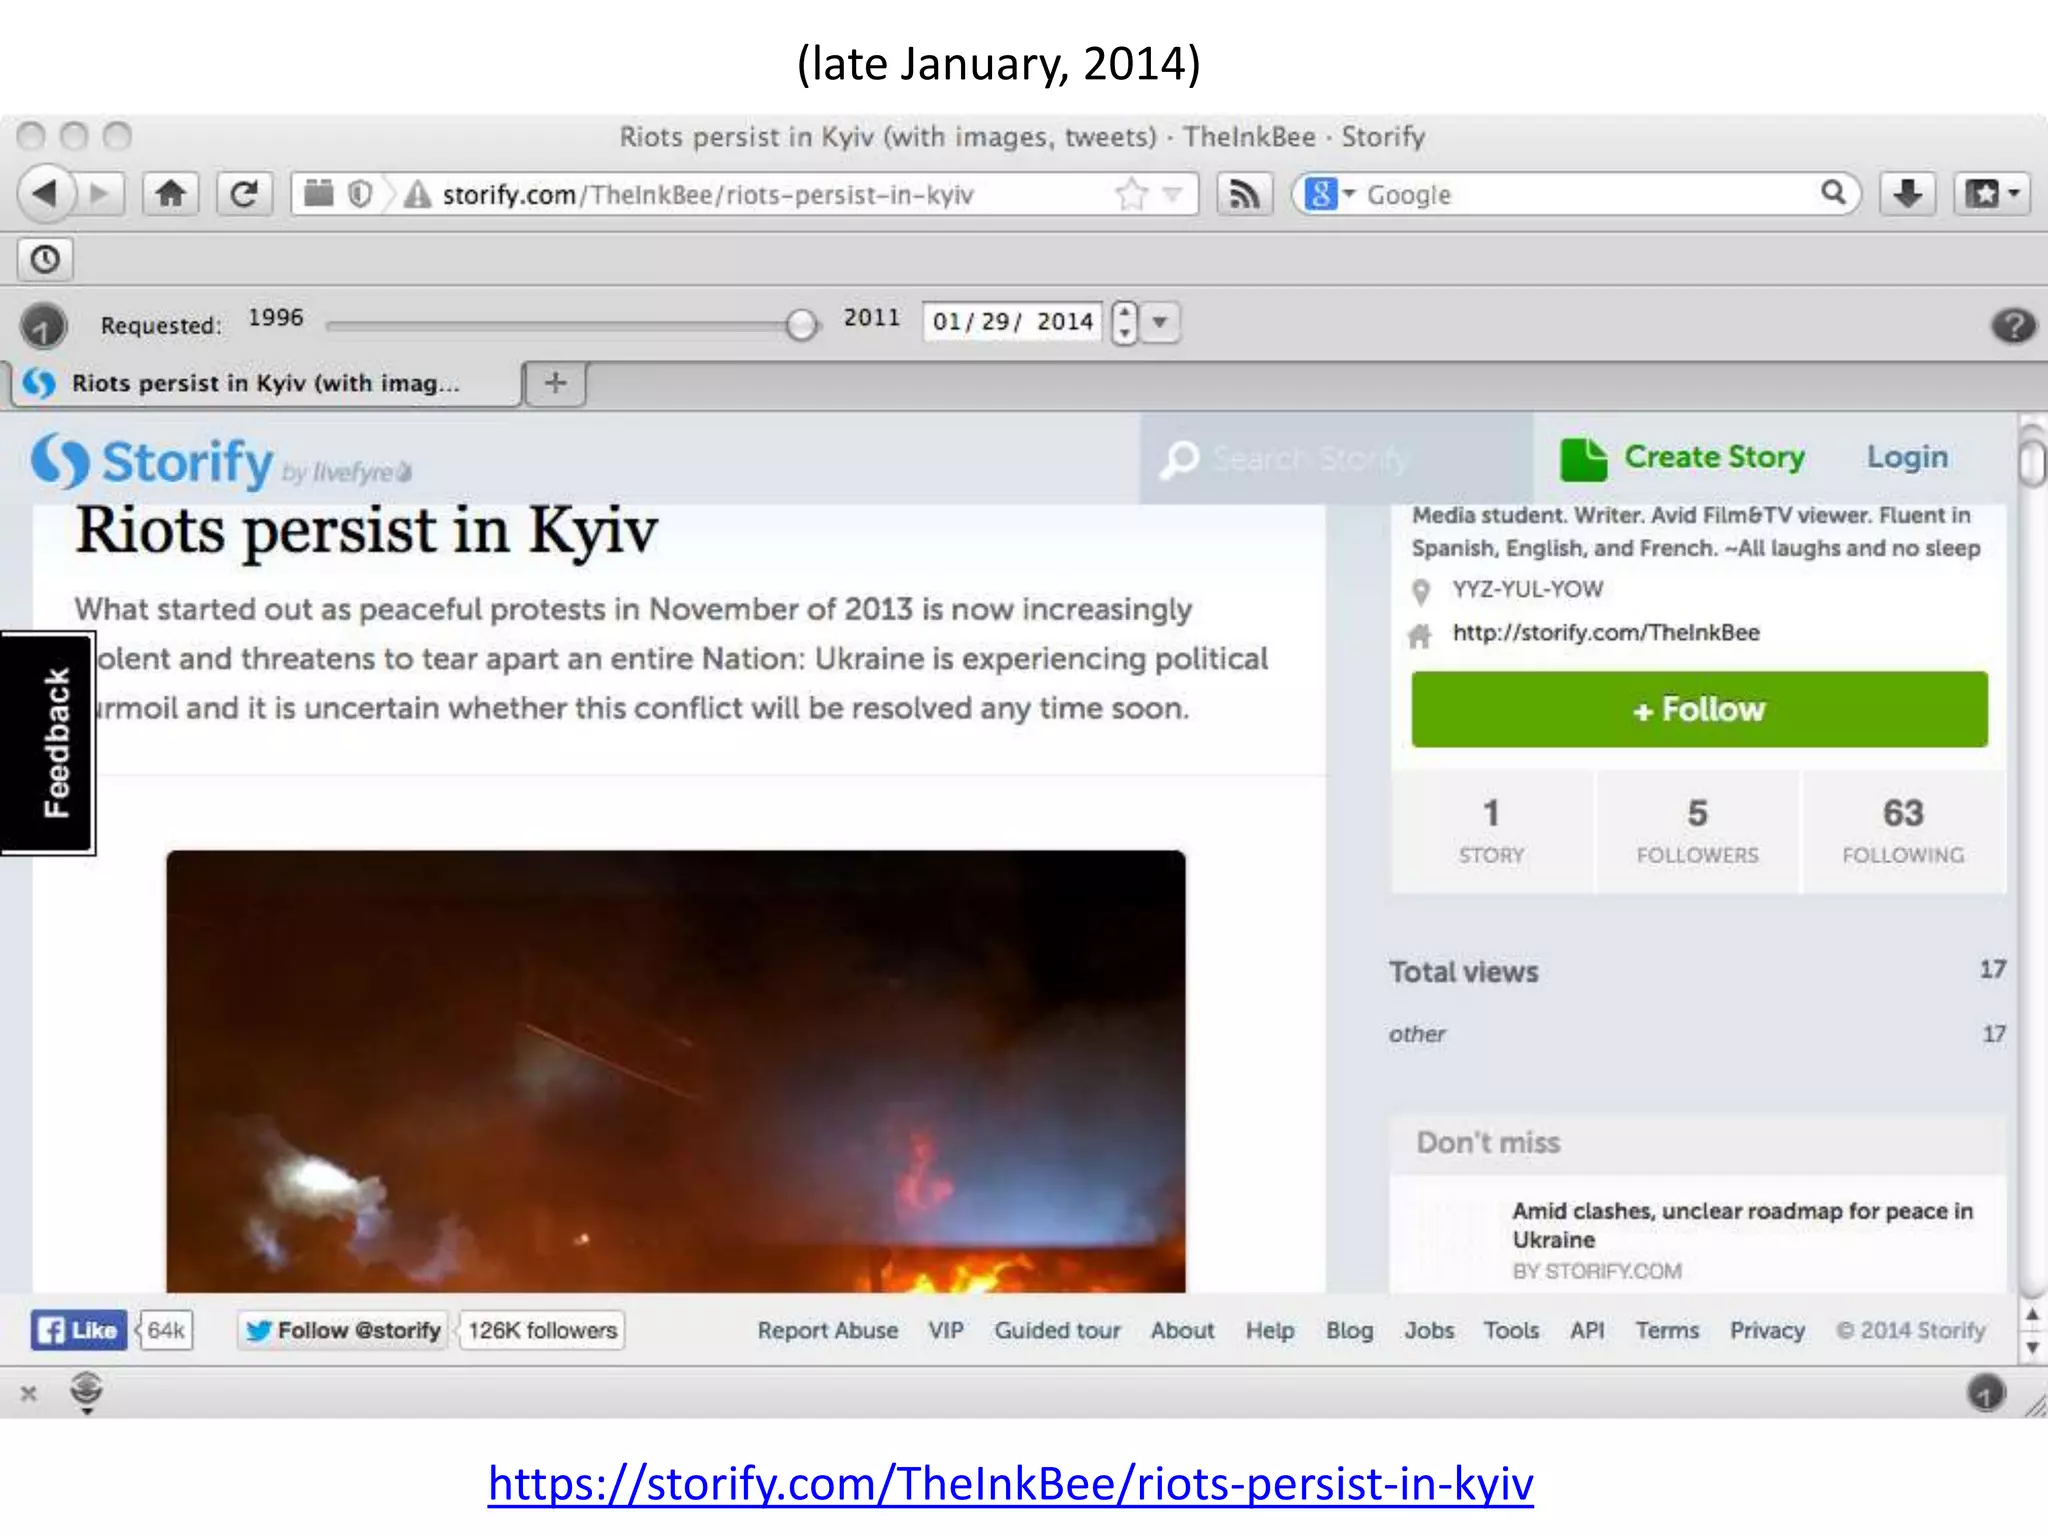Bookmark the page with the star icon
The image size is (2048, 1536).
[1131, 193]
